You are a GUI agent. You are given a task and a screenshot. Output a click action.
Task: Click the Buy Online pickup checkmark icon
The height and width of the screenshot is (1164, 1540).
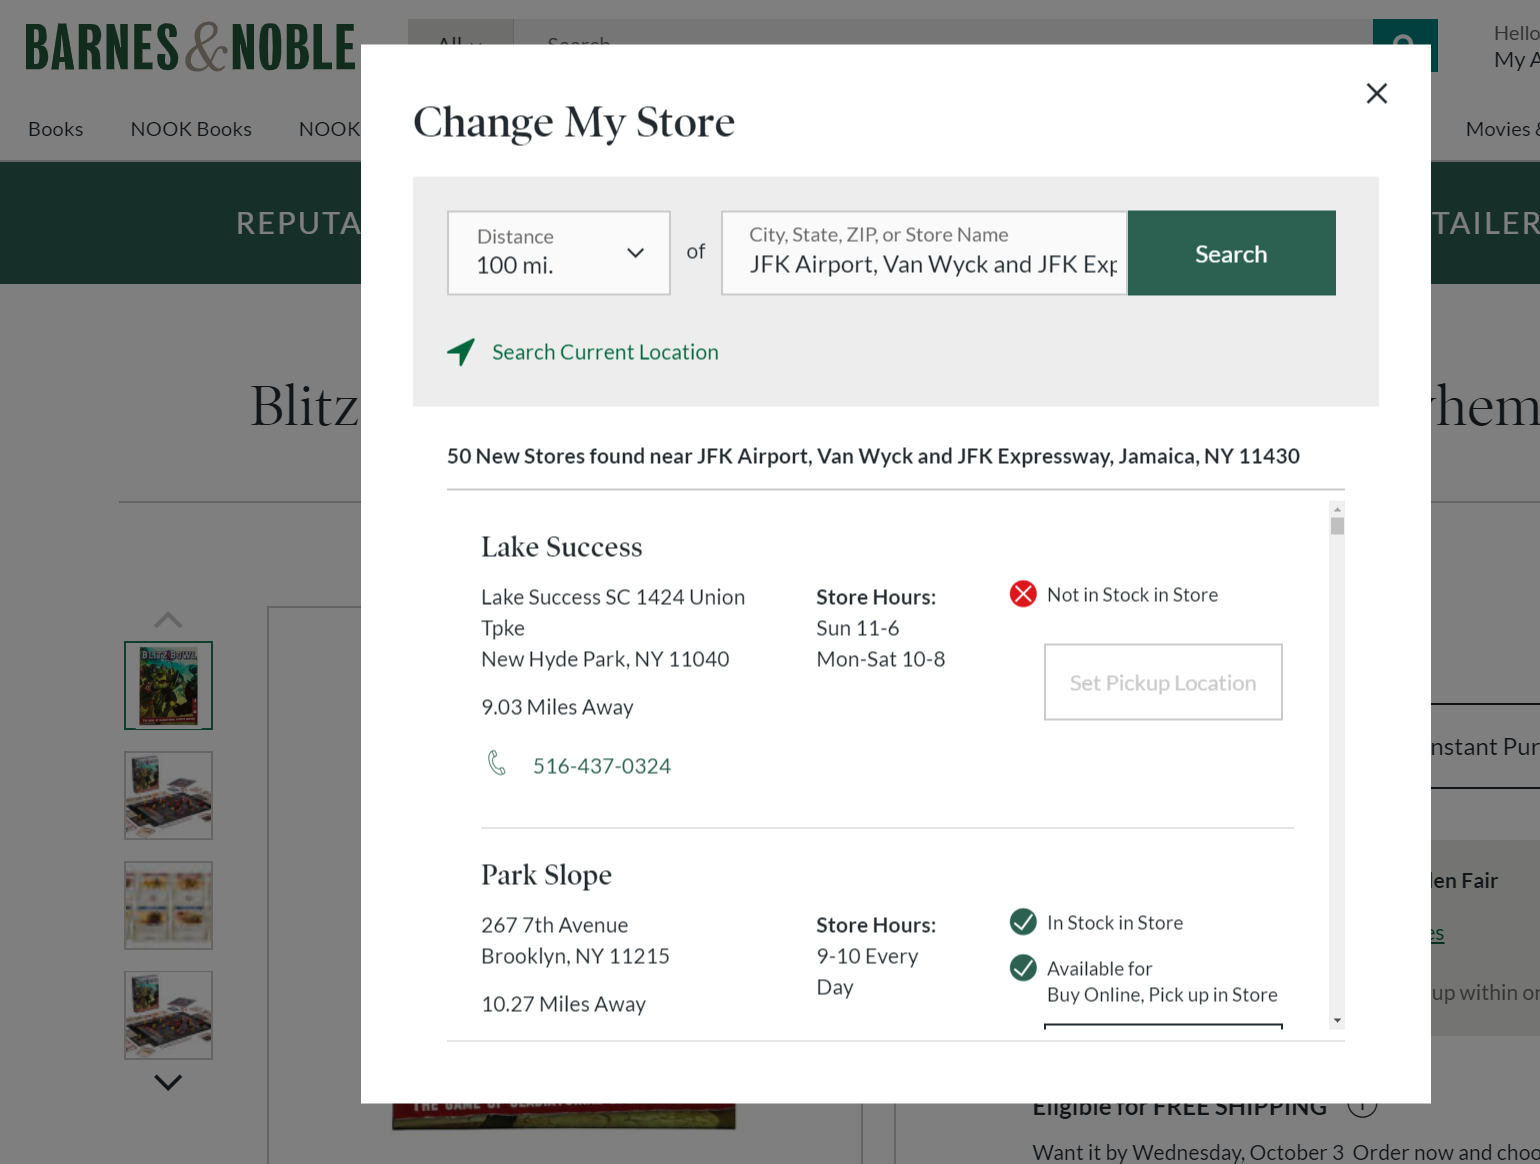(x=1023, y=968)
